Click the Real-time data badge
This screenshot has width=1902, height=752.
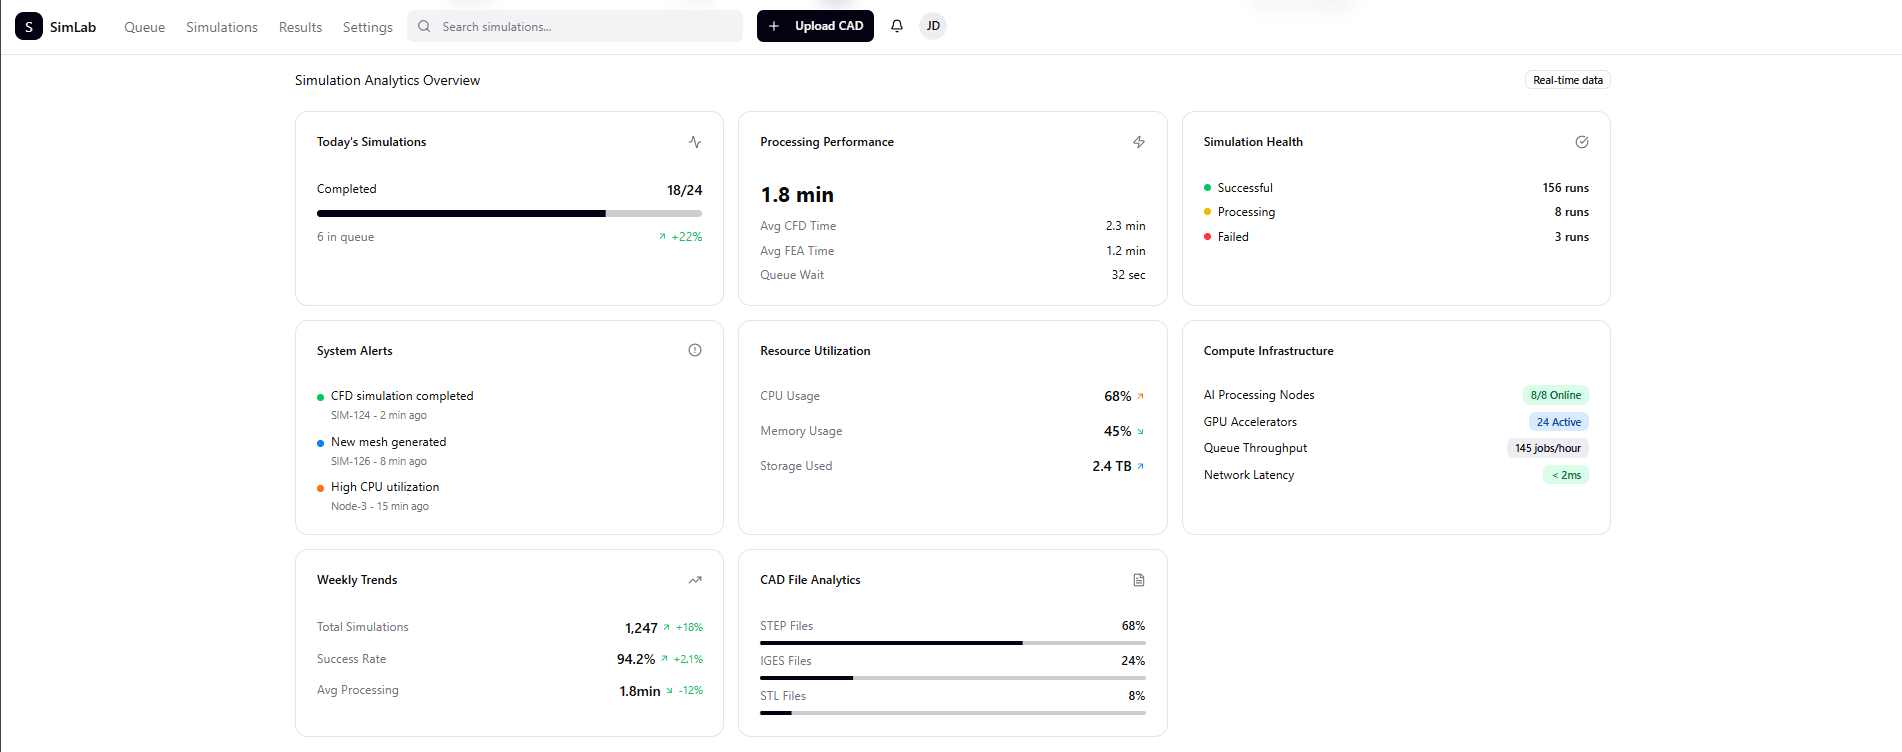[1567, 80]
